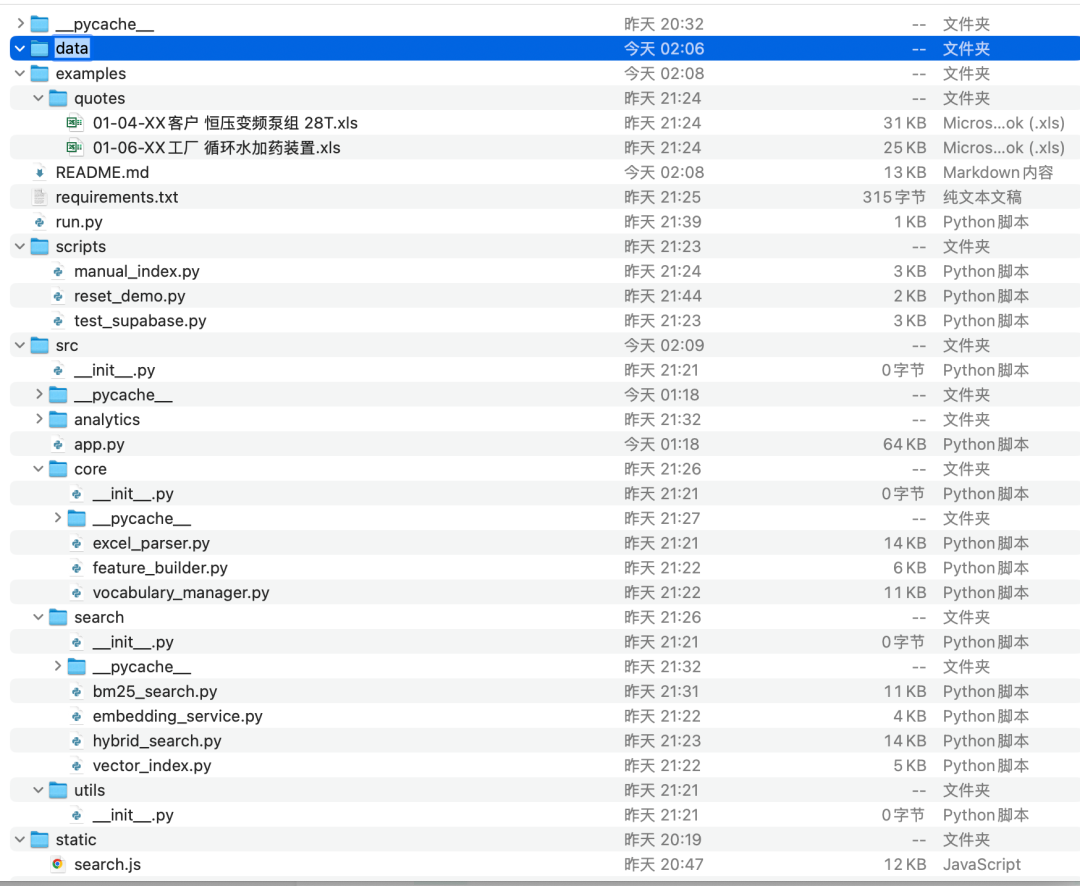
Task: Click the 64 KB size of app.py
Action: (904, 444)
